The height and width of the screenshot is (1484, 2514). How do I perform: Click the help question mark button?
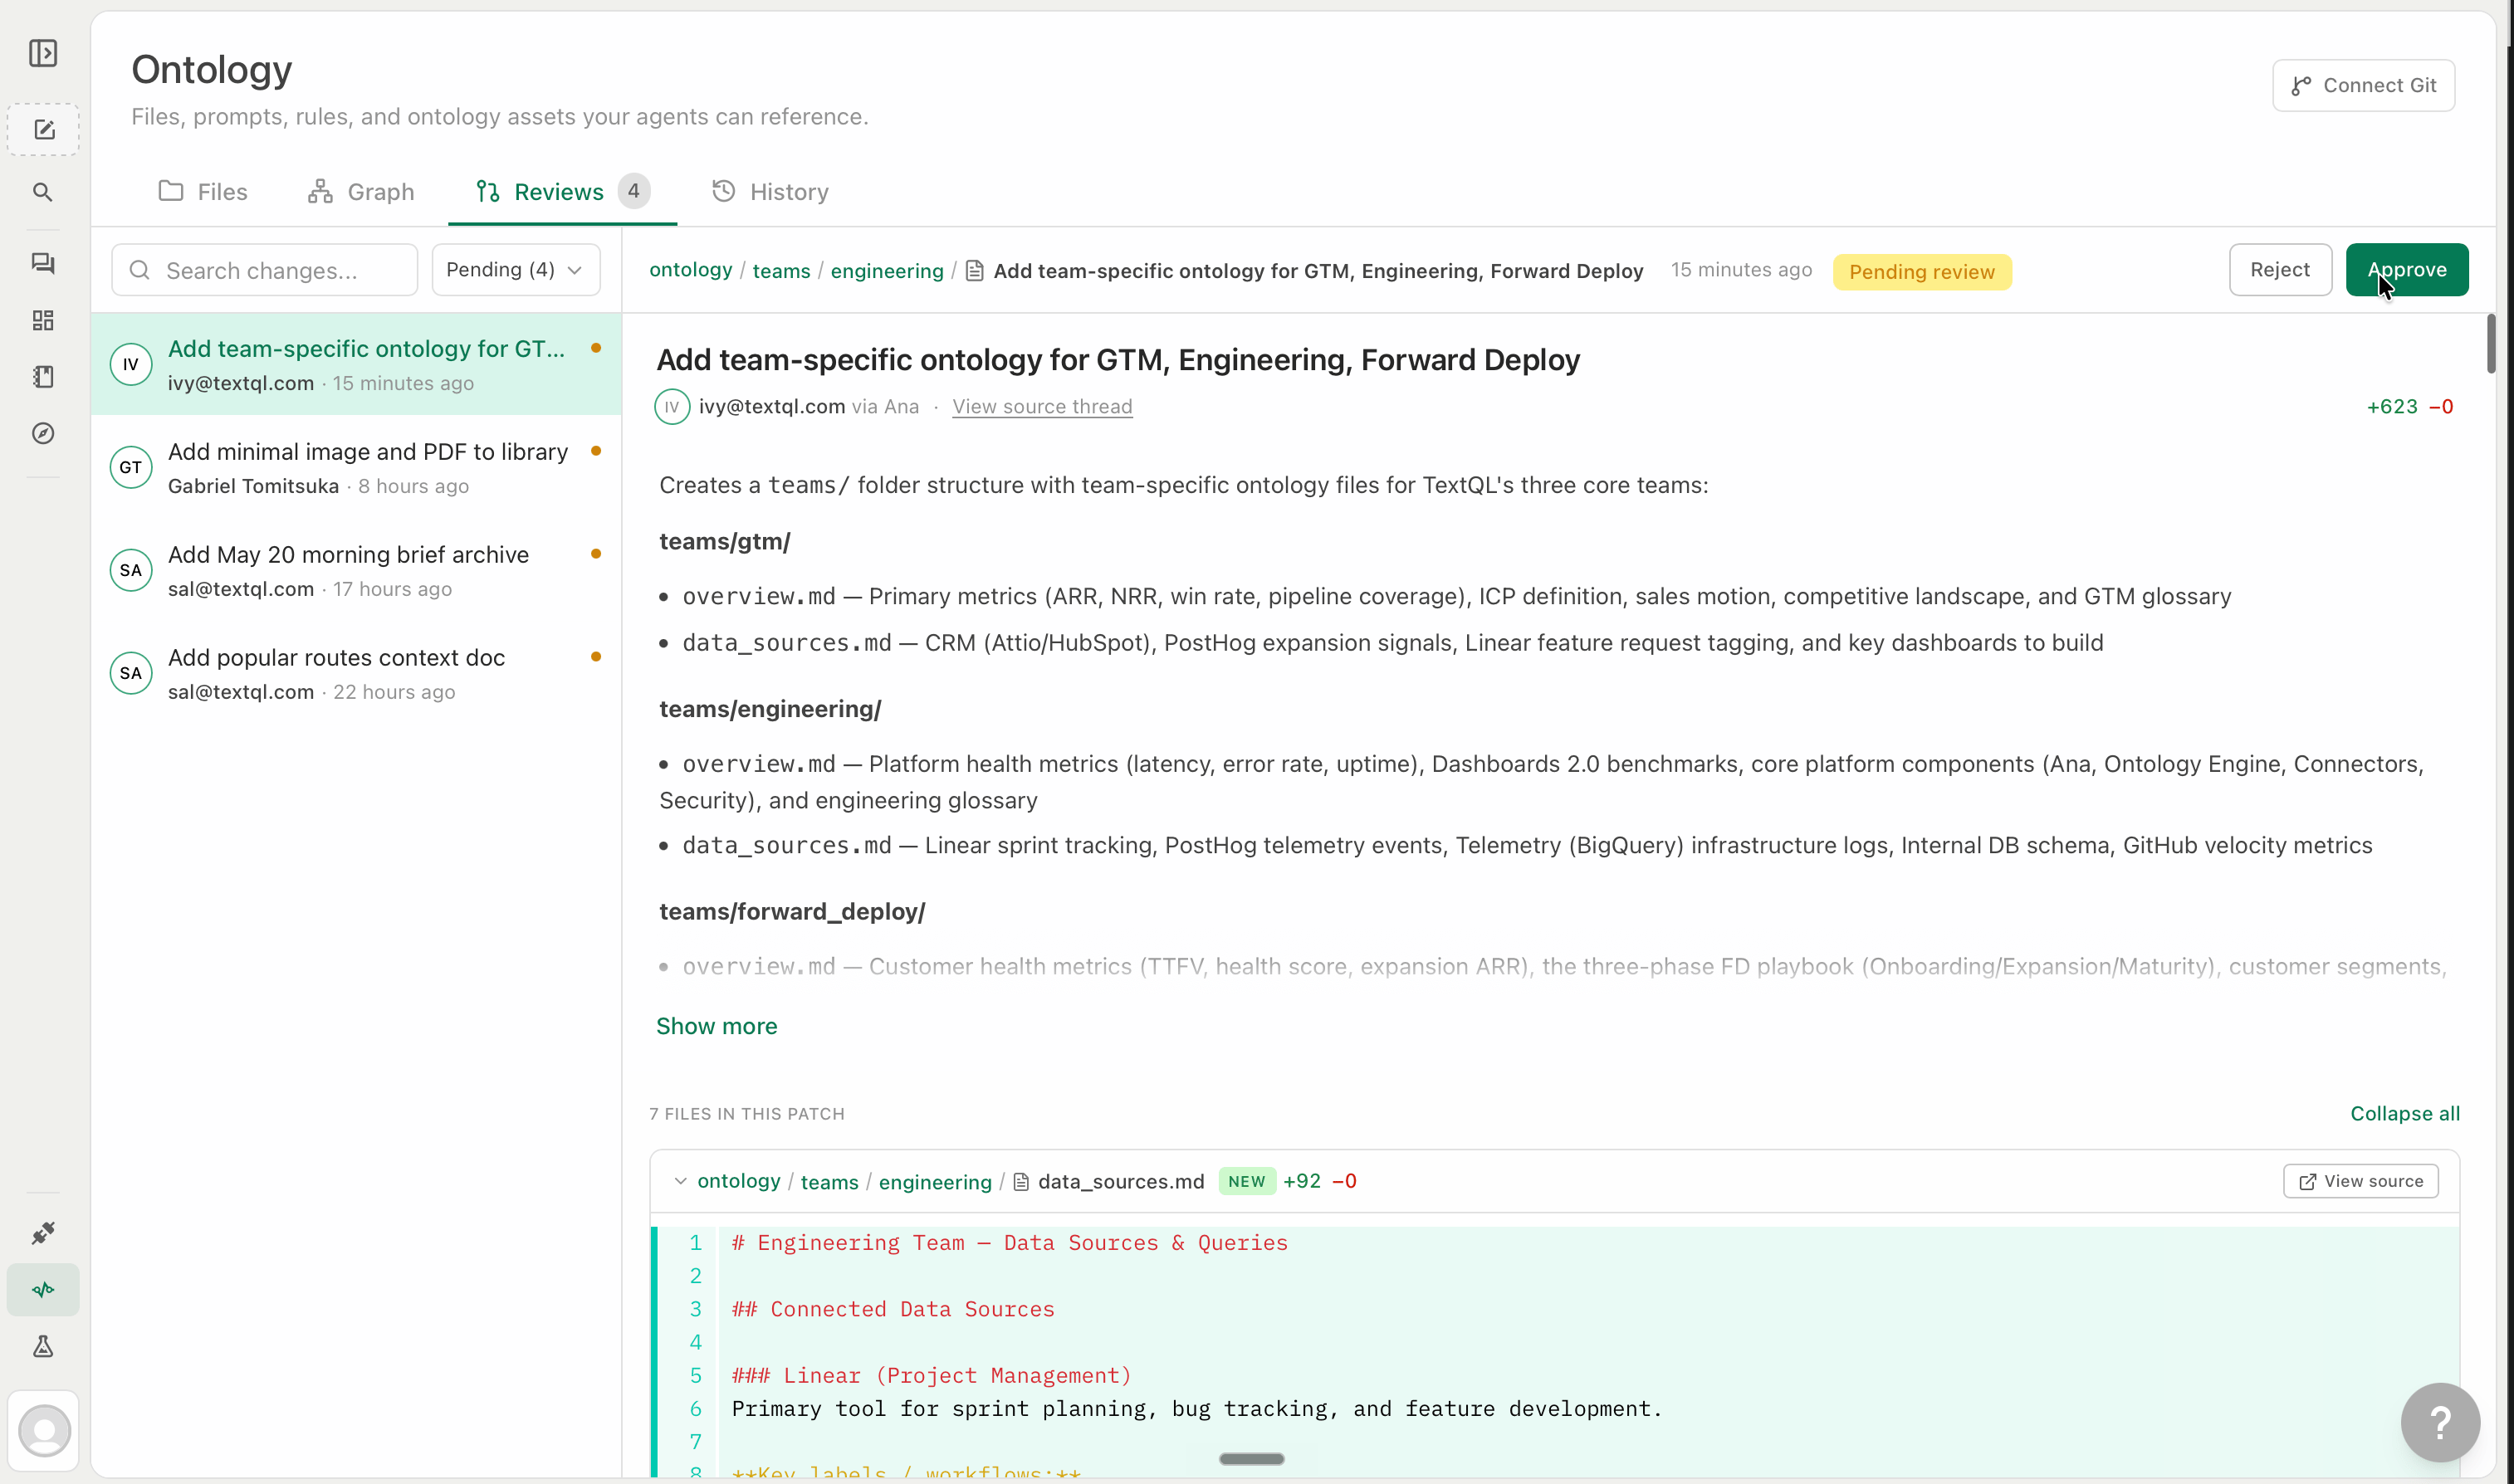coord(2440,1422)
